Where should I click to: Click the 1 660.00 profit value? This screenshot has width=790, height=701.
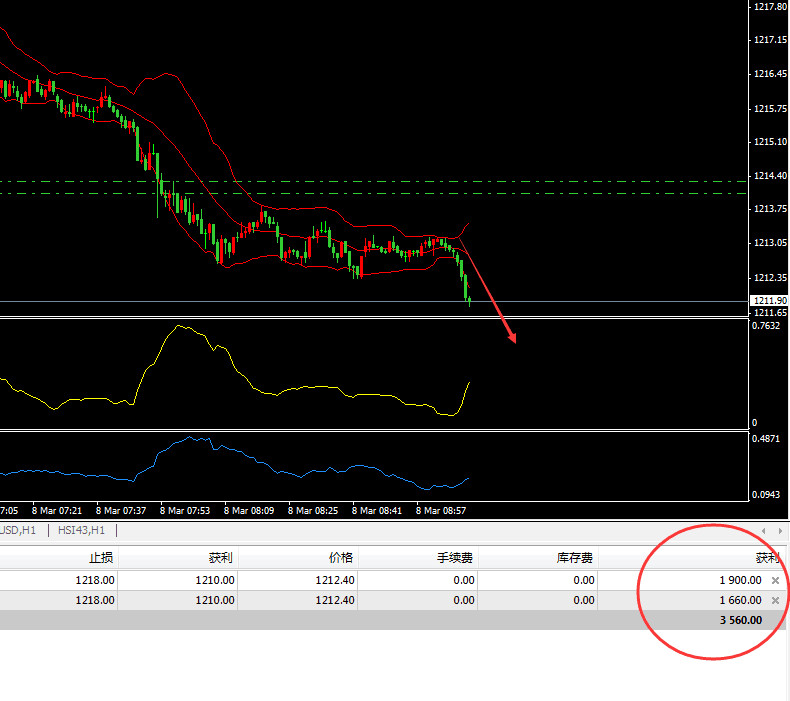740,600
